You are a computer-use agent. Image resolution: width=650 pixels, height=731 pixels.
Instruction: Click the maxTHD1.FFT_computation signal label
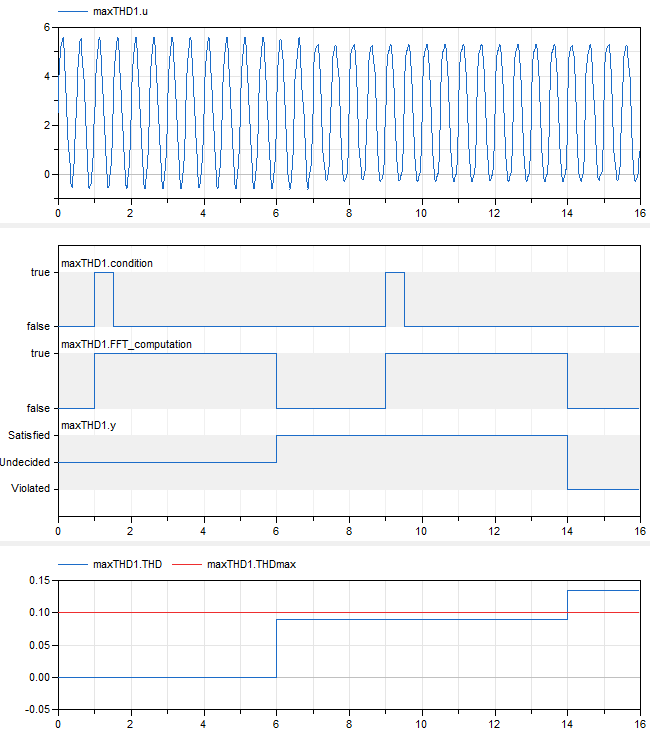click(127, 344)
